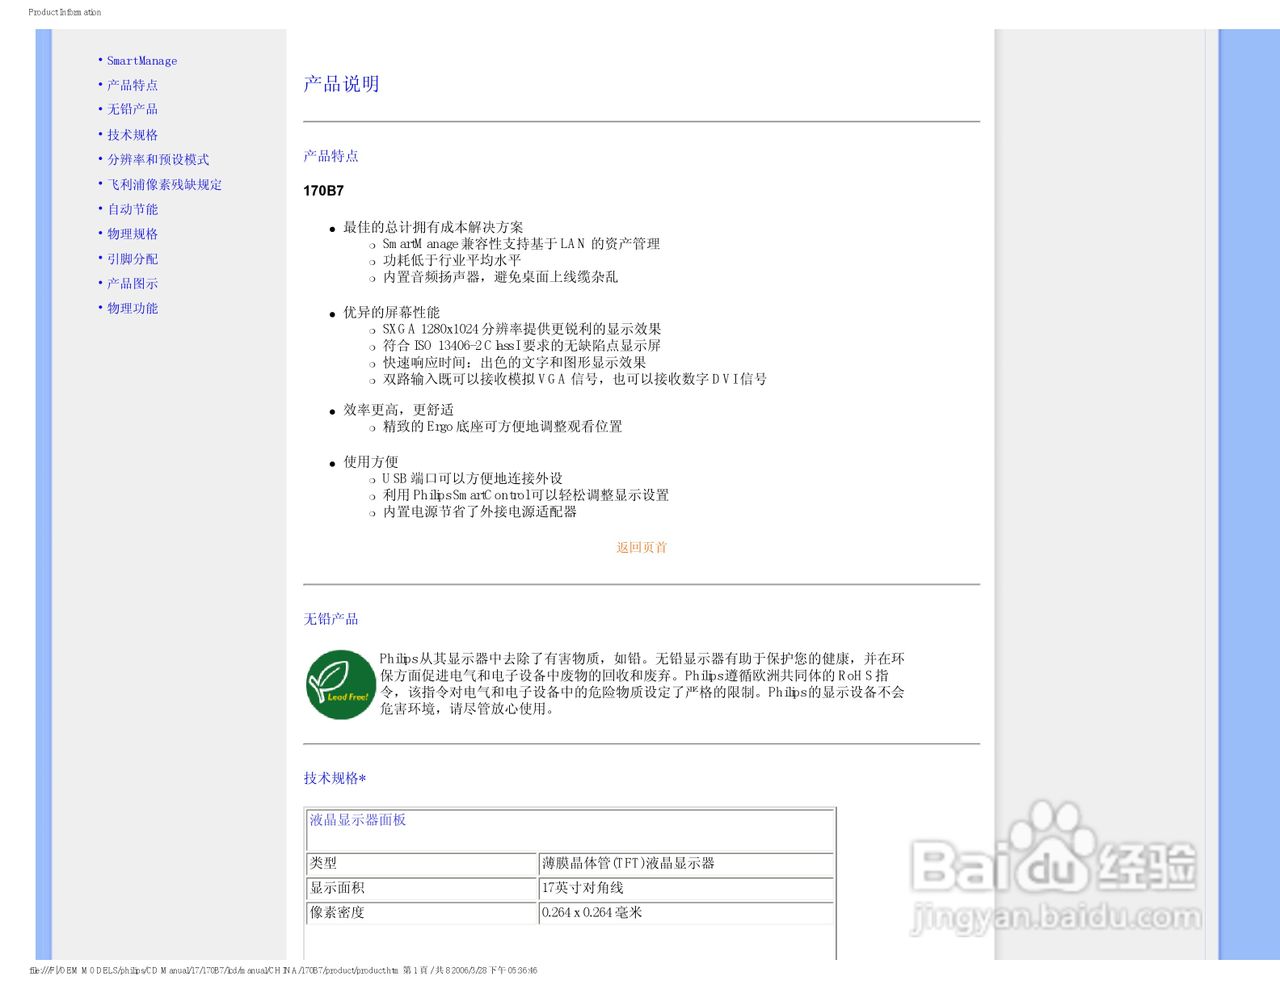Image resolution: width=1280 pixels, height=989 pixels.
Task: Click the SmartManage 兼容性 LAN line
Action: (x=521, y=244)
